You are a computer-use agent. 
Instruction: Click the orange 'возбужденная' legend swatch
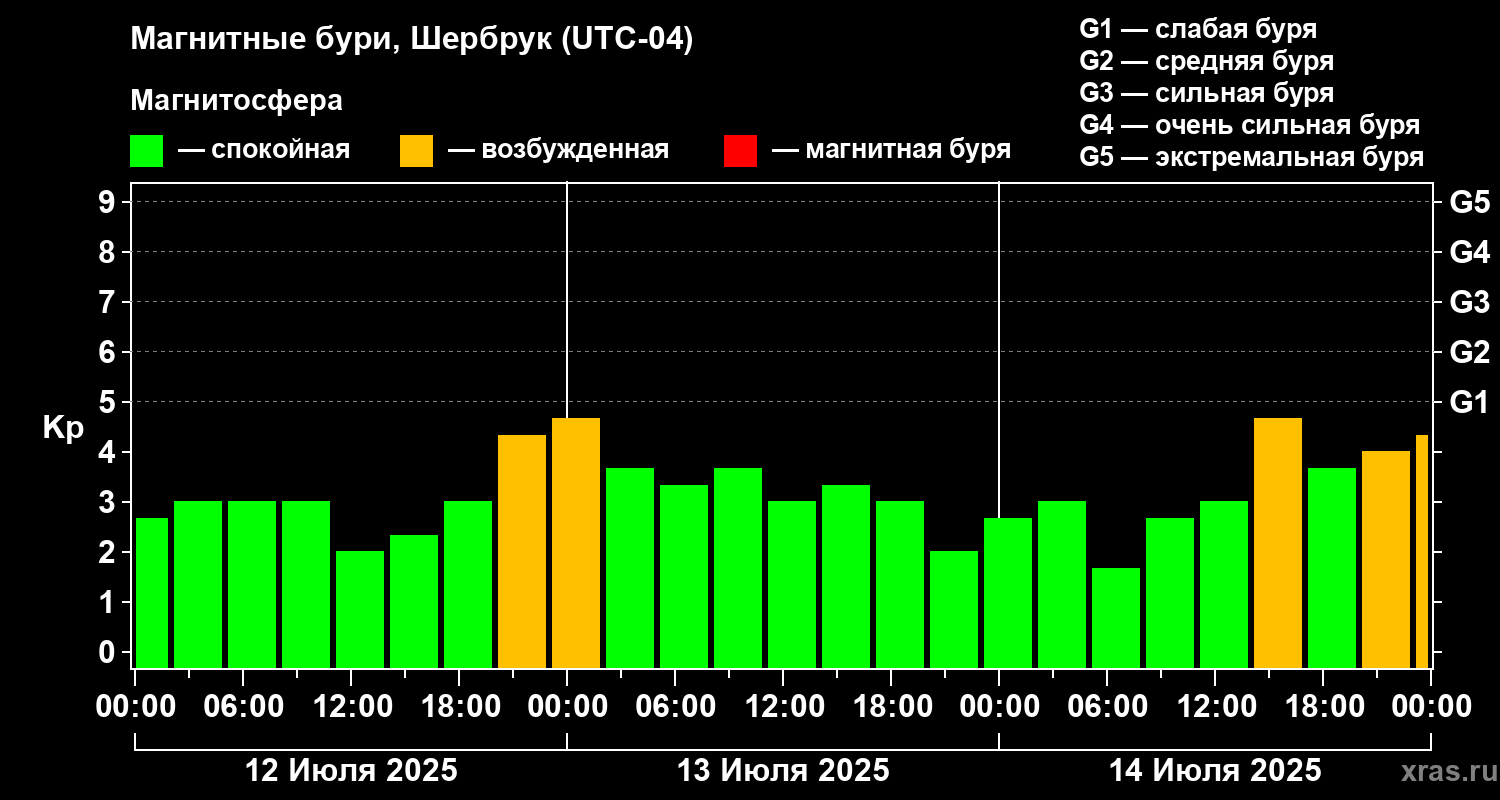coord(417,151)
